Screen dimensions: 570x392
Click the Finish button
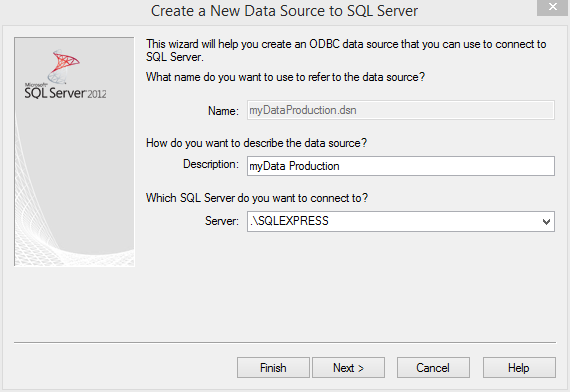(x=273, y=368)
